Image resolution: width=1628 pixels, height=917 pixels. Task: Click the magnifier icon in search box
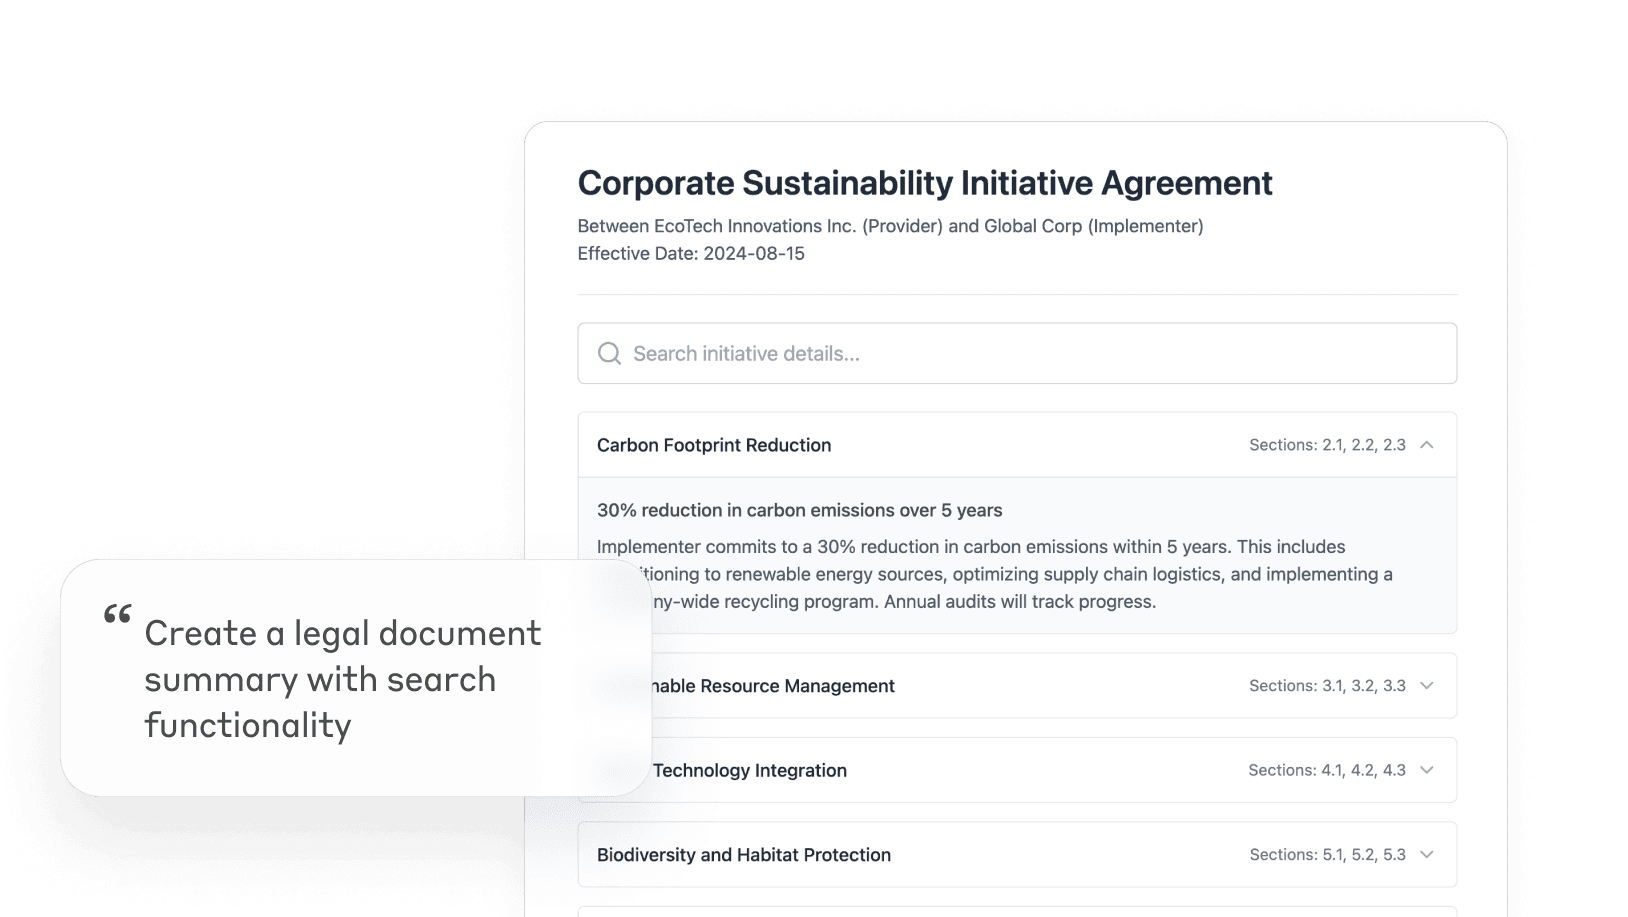pyautogui.click(x=609, y=353)
